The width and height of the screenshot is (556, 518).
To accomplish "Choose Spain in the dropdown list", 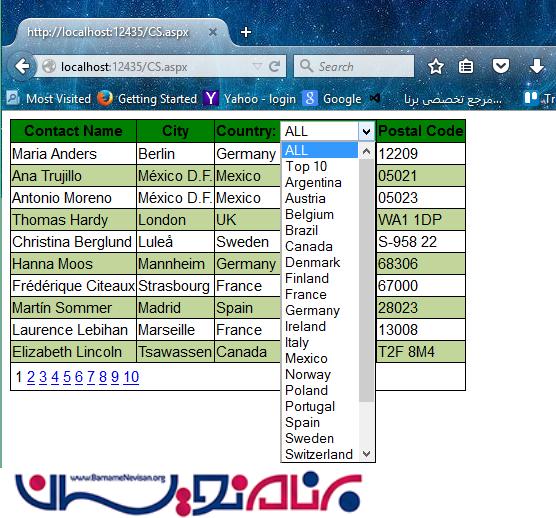I will coord(320,422).
